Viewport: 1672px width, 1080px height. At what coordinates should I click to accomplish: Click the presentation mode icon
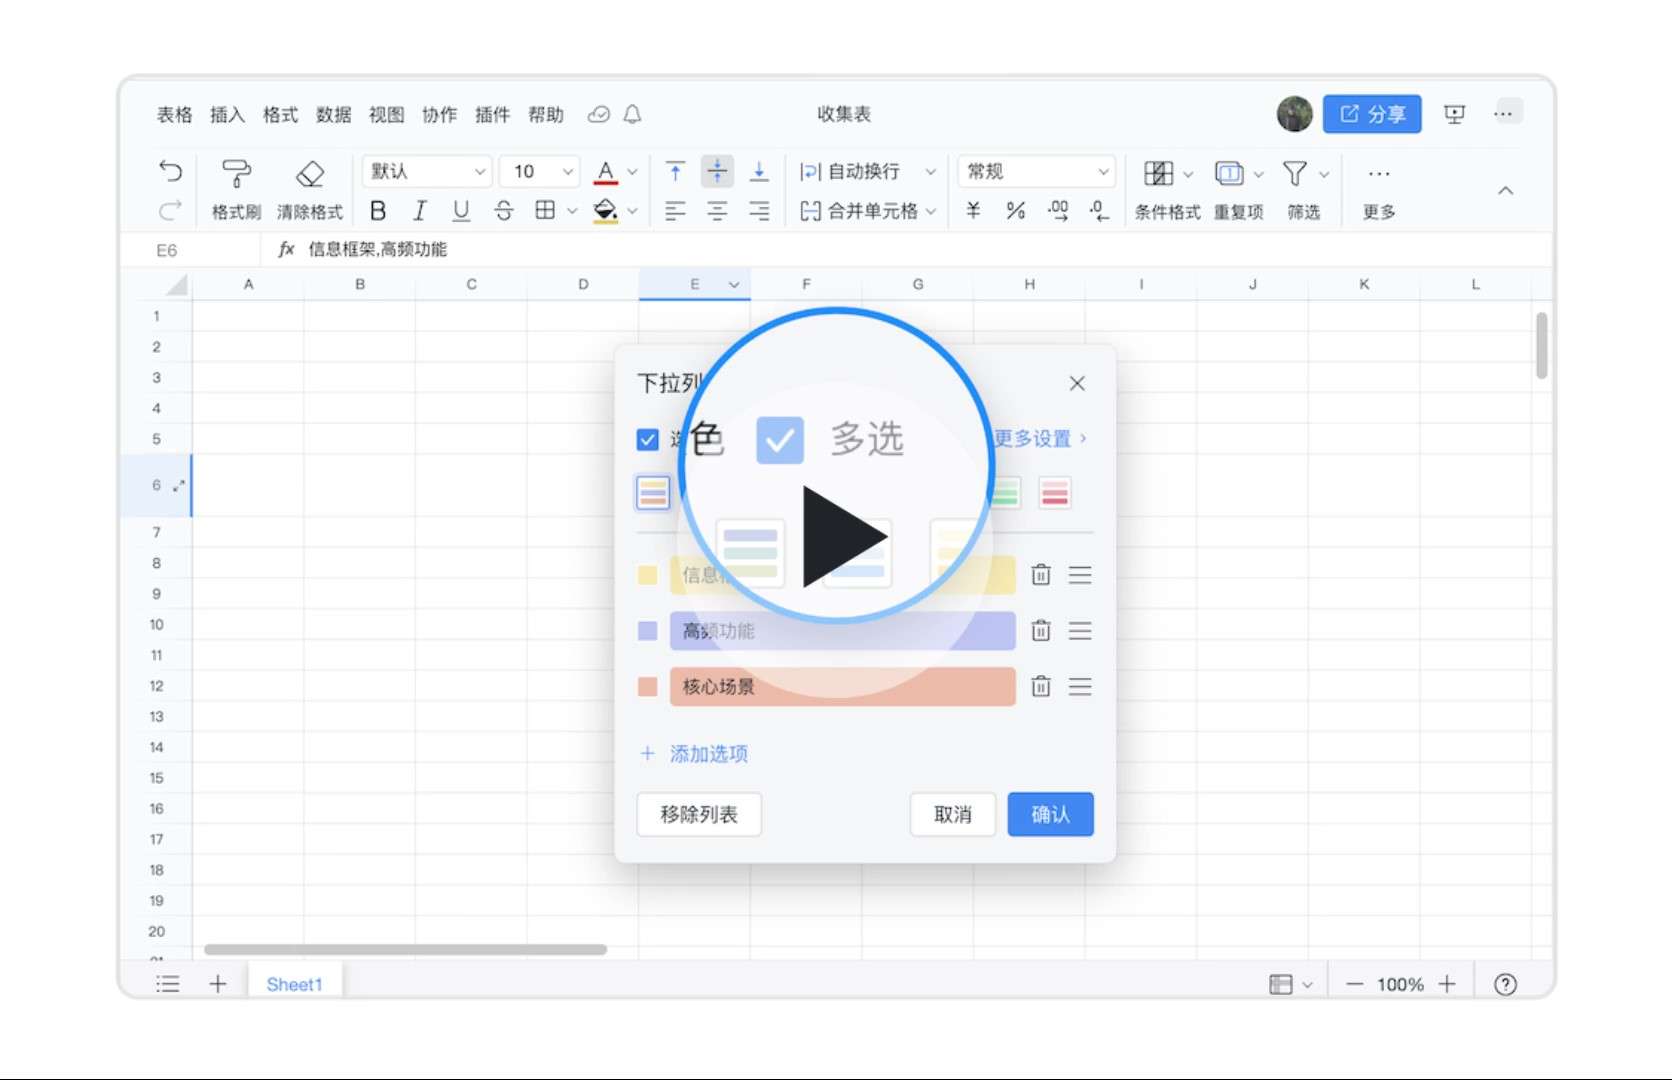point(1455,114)
